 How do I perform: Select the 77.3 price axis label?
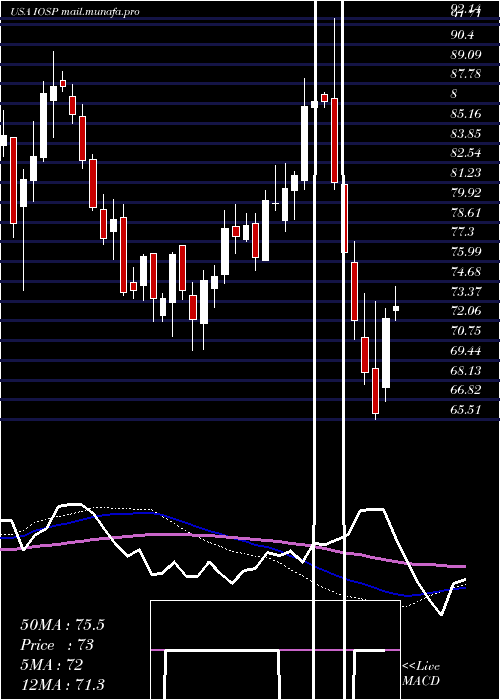click(462, 232)
